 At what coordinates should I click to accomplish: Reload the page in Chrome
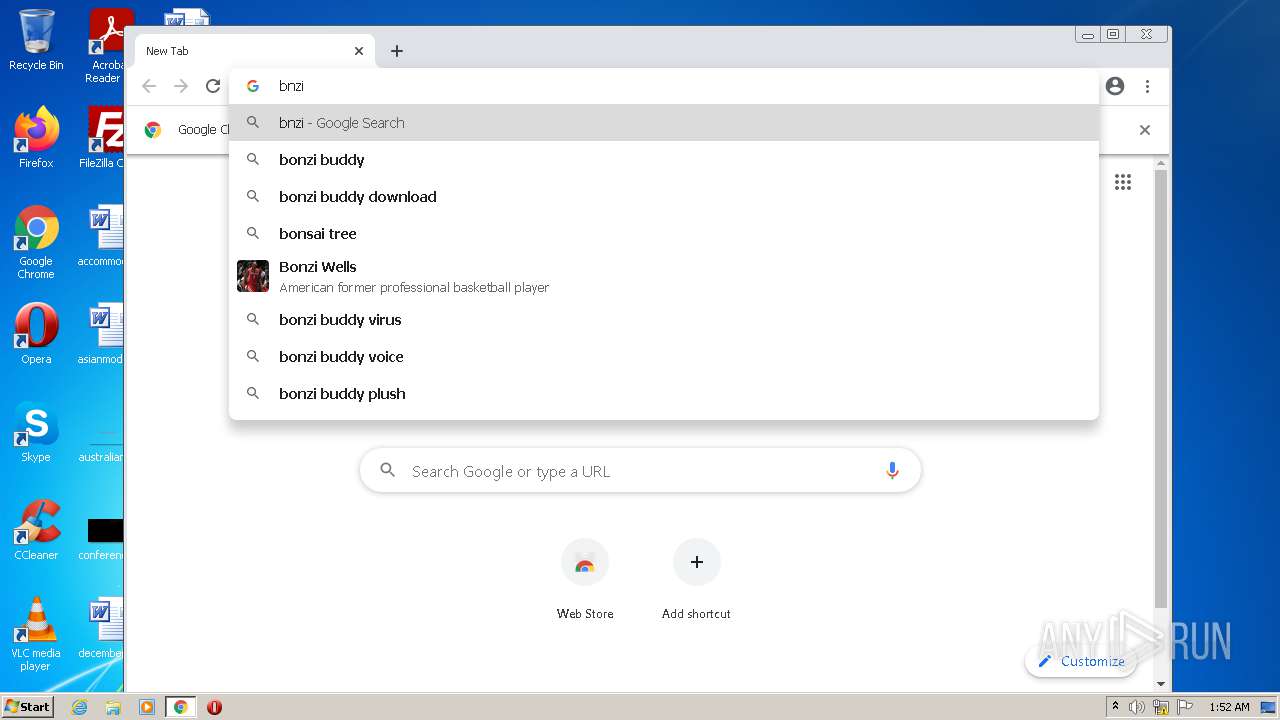pyautogui.click(x=213, y=86)
